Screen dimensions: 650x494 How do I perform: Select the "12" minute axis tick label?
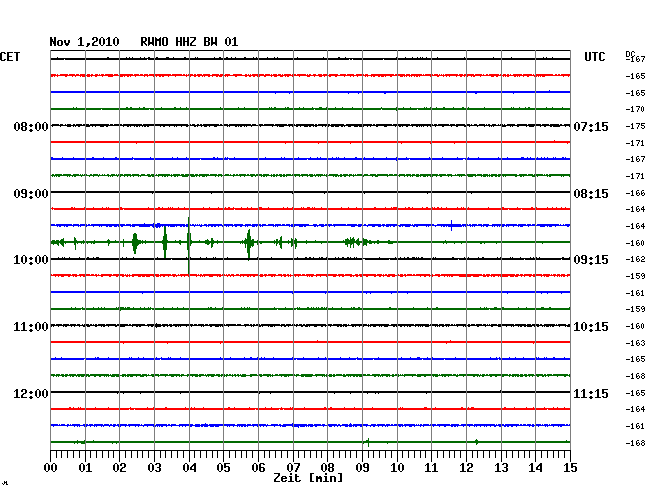[x=466, y=467]
